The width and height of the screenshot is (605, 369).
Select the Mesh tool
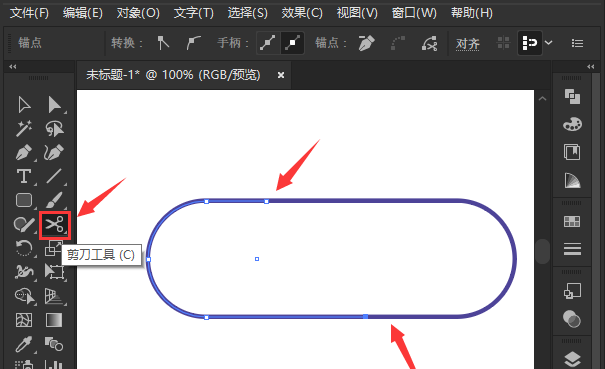(x=24, y=320)
